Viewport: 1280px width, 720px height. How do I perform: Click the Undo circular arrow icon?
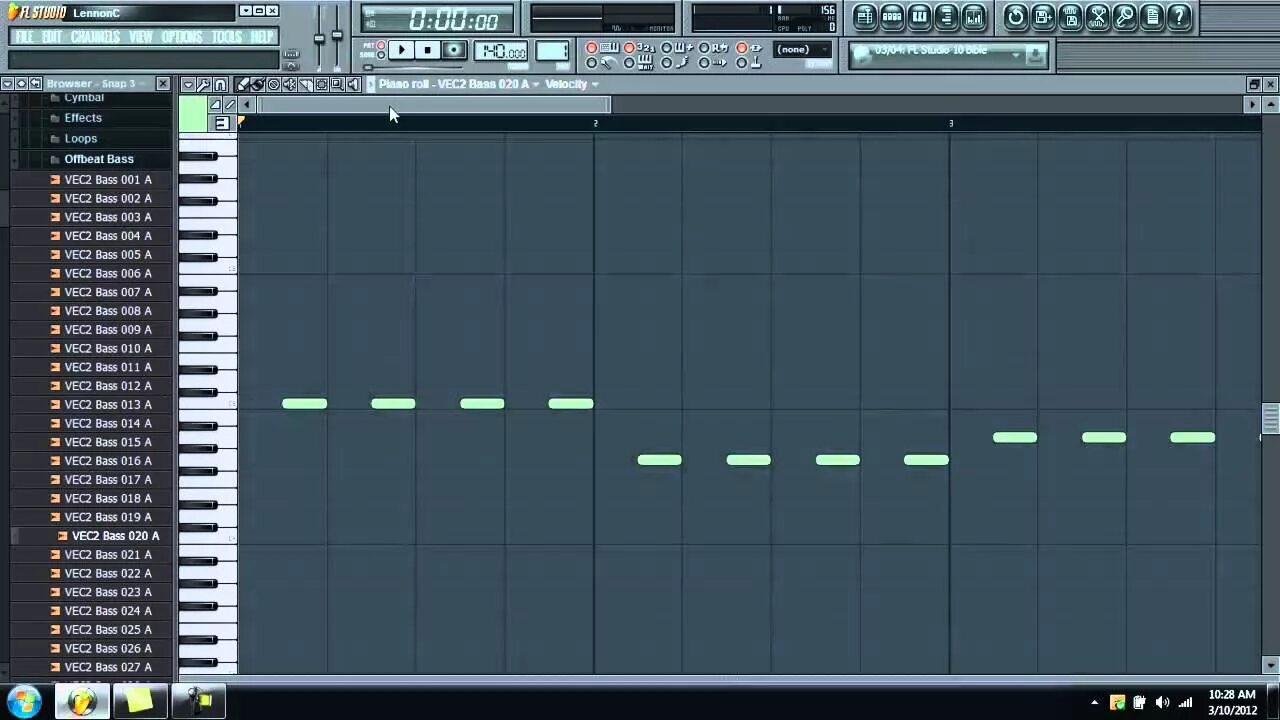(x=1016, y=16)
